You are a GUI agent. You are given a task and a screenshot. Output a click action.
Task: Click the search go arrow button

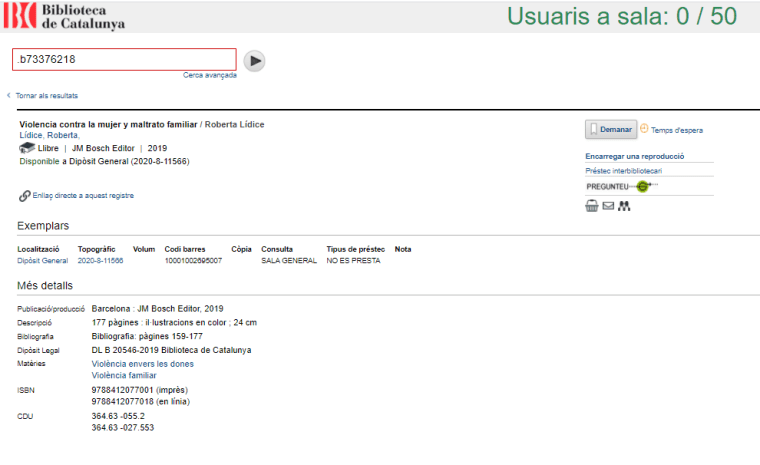(x=255, y=60)
